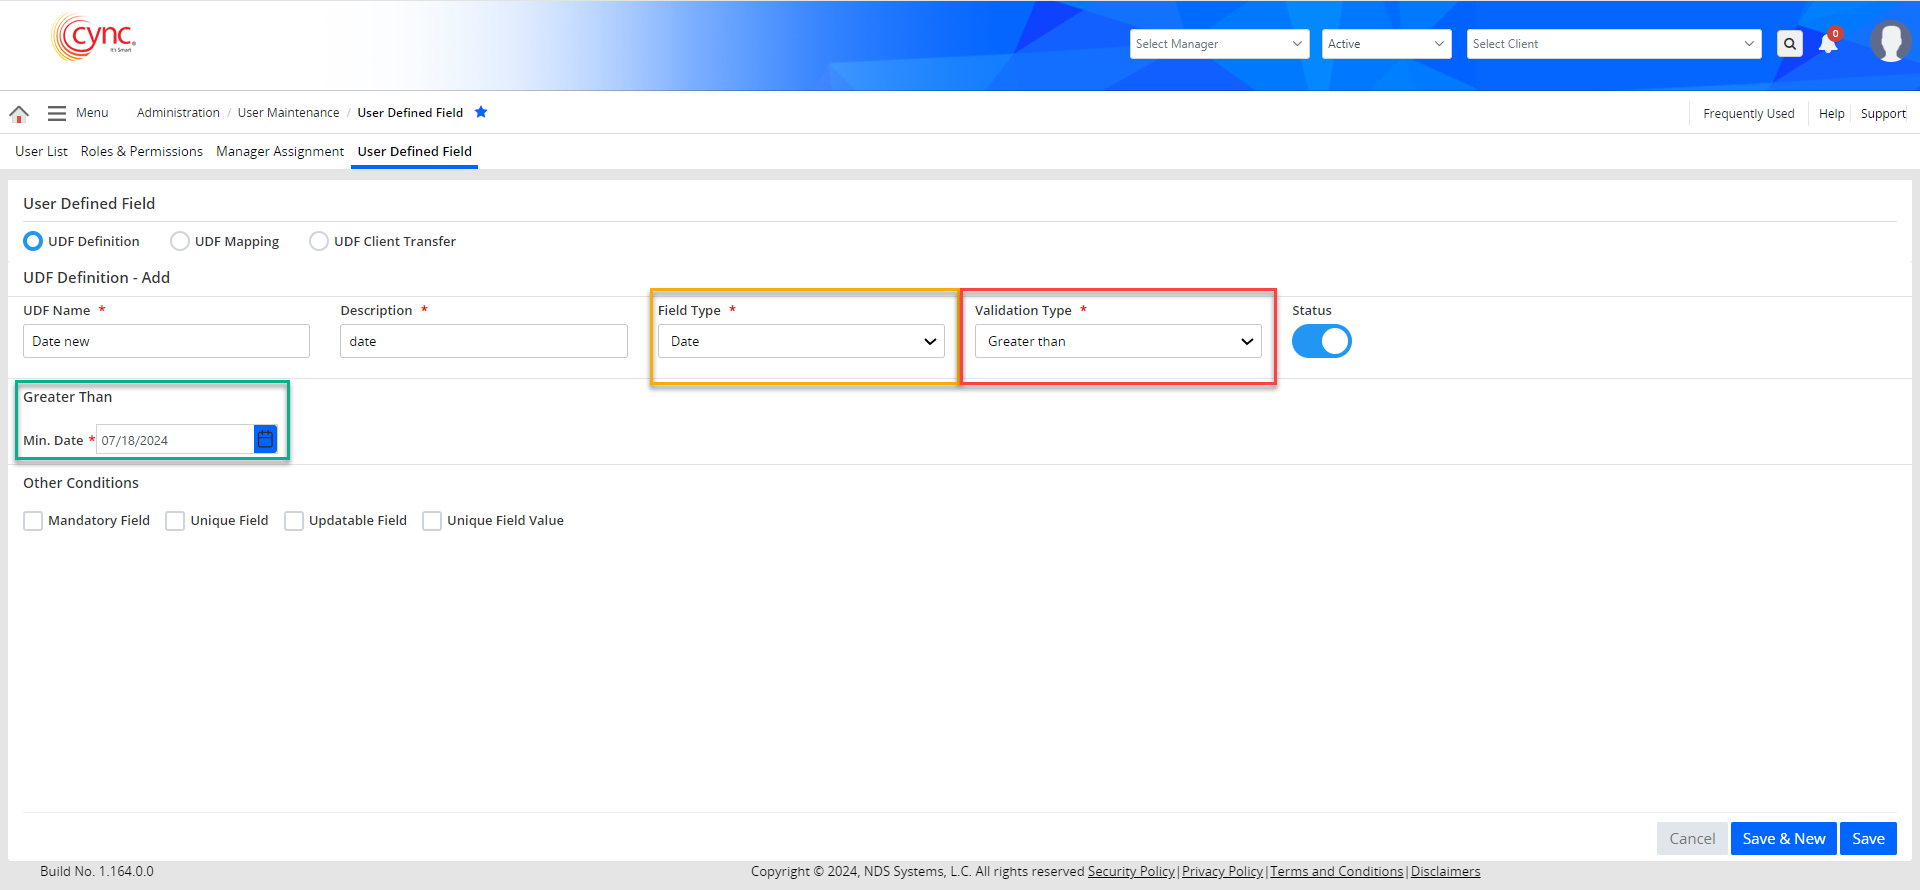Image resolution: width=1920 pixels, height=890 pixels.
Task: Open notifications bell icon
Action: pyautogui.click(x=1828, y=44)
